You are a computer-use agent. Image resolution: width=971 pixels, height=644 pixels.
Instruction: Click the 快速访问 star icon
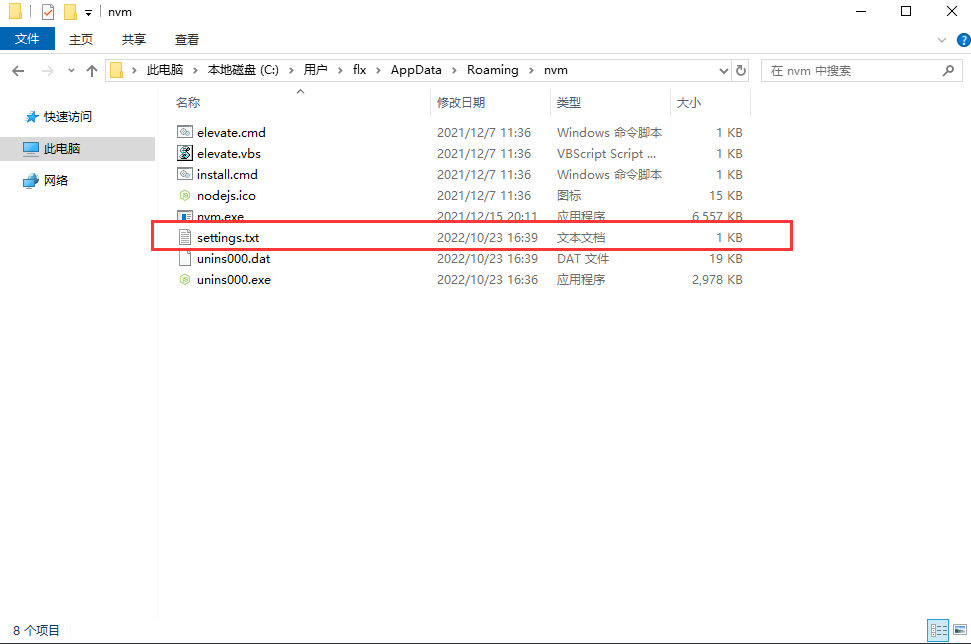click(32, 117)
